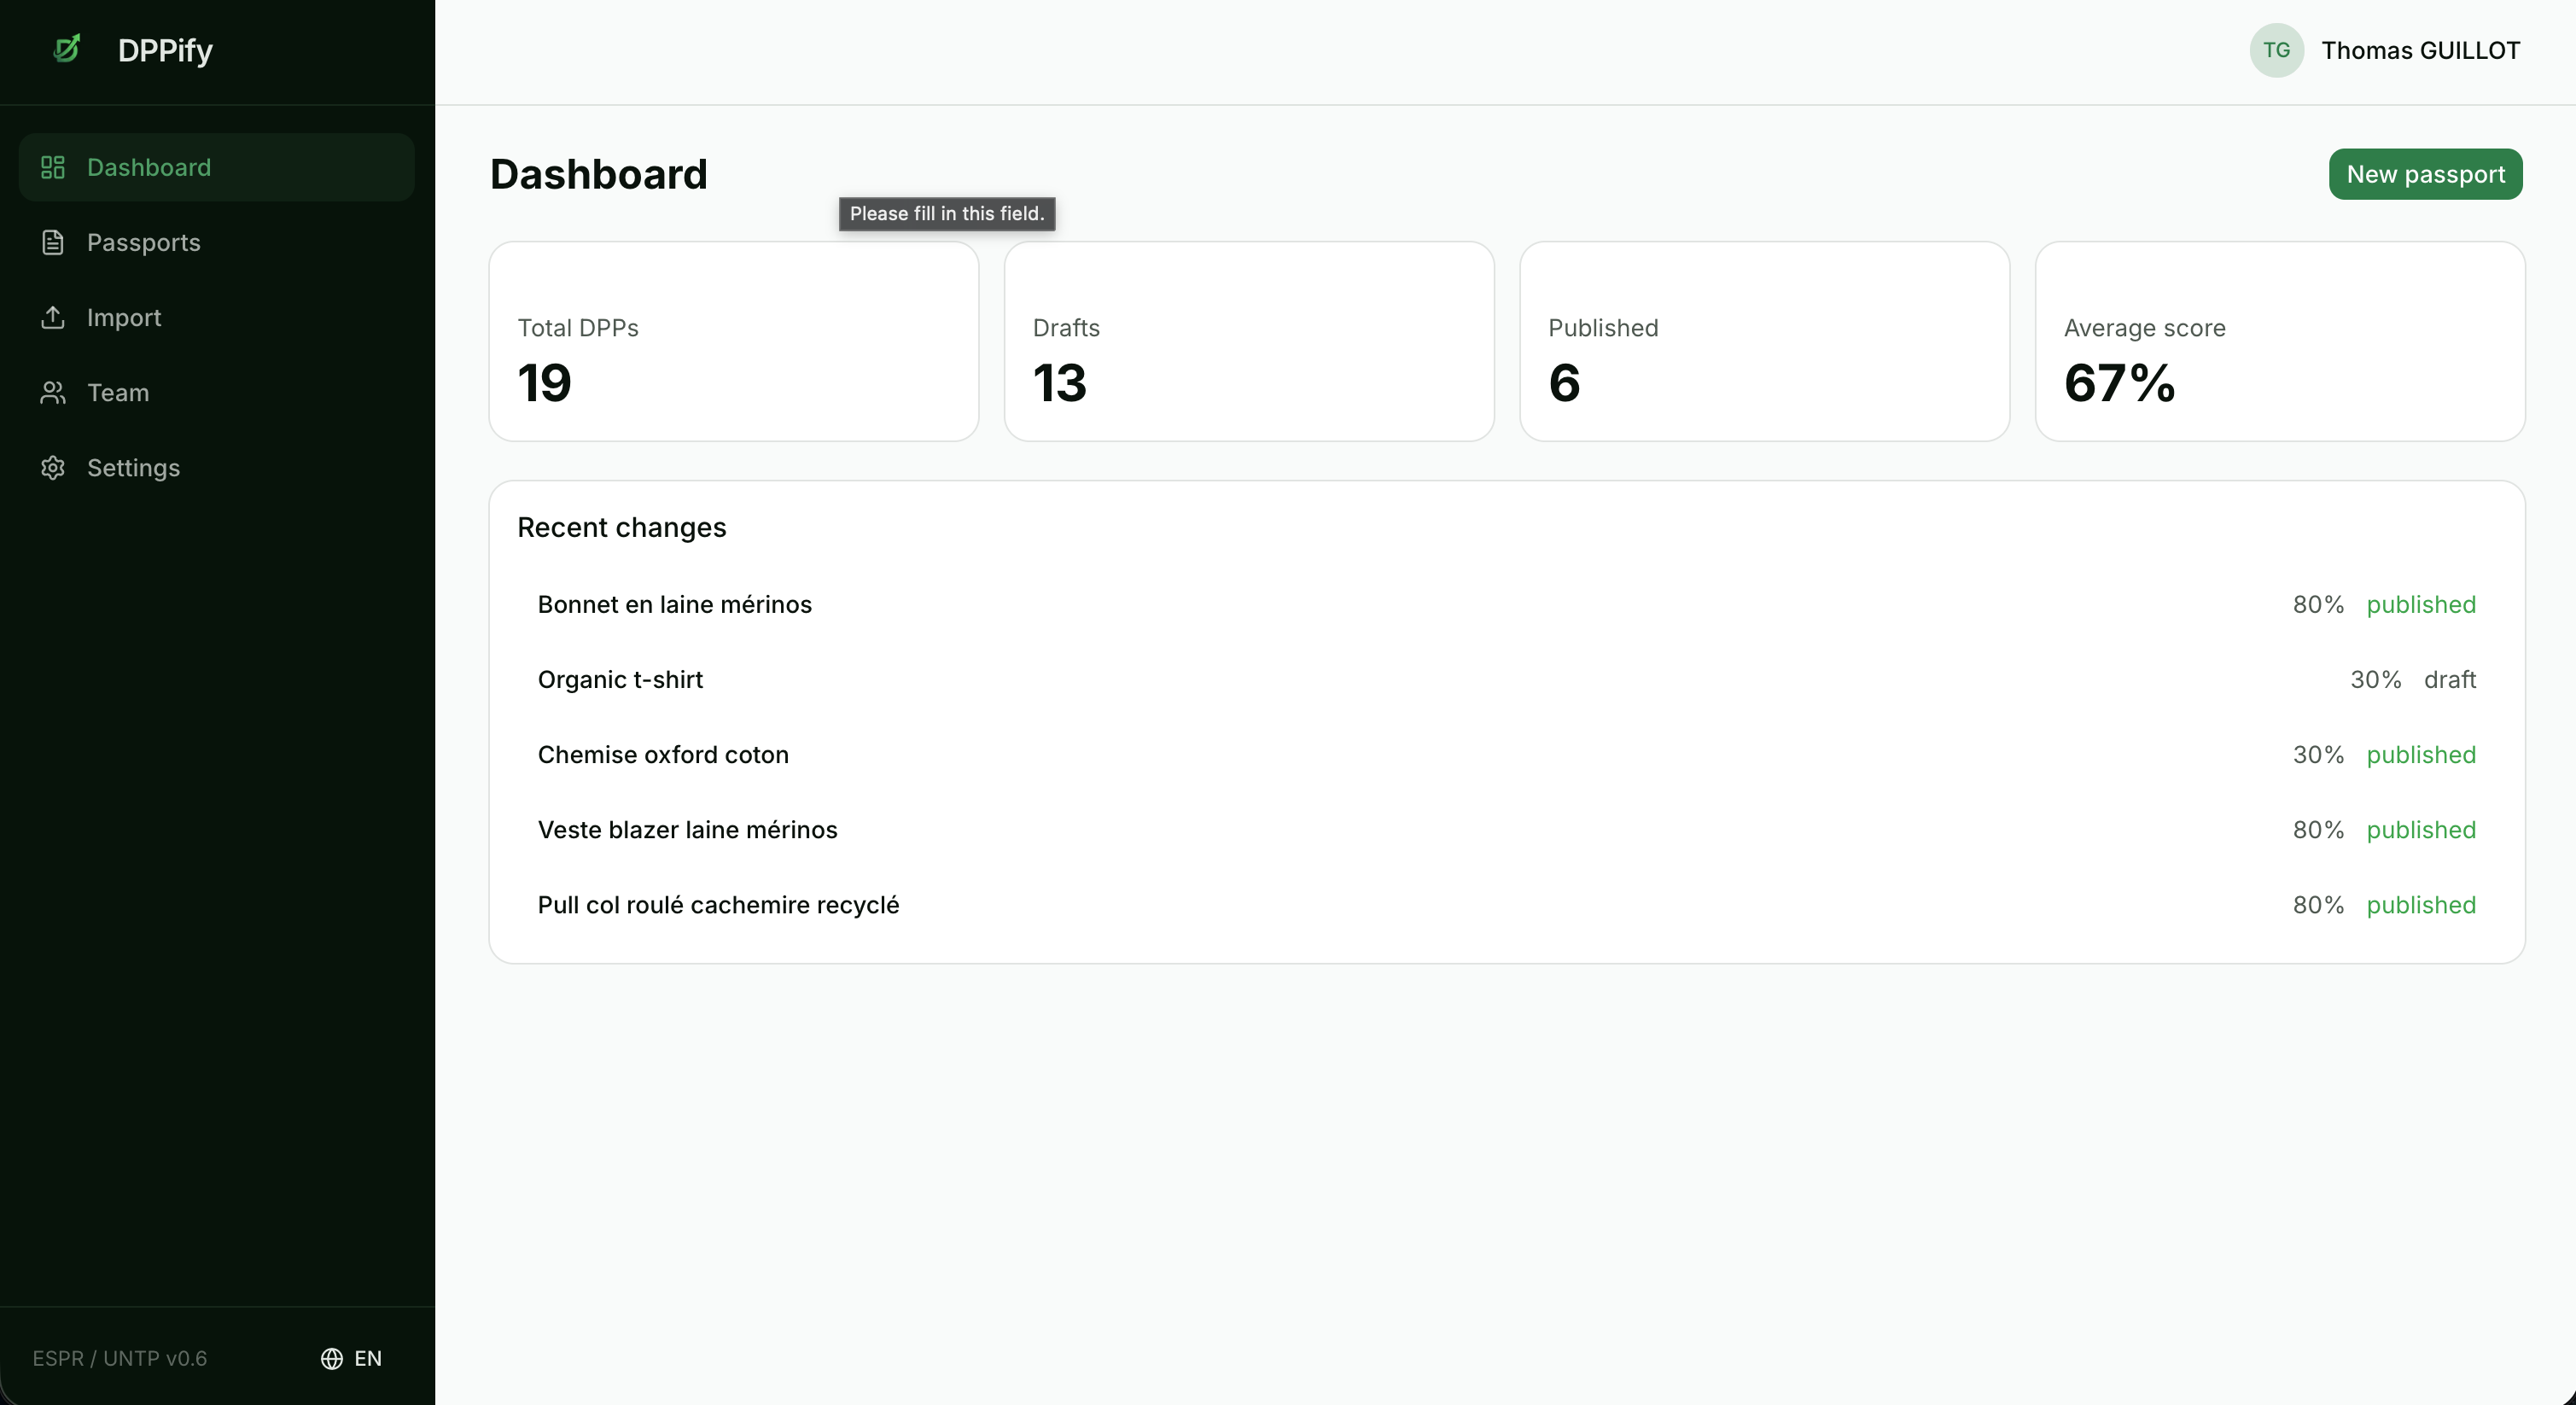Click the Team people icon

(53, 392)
